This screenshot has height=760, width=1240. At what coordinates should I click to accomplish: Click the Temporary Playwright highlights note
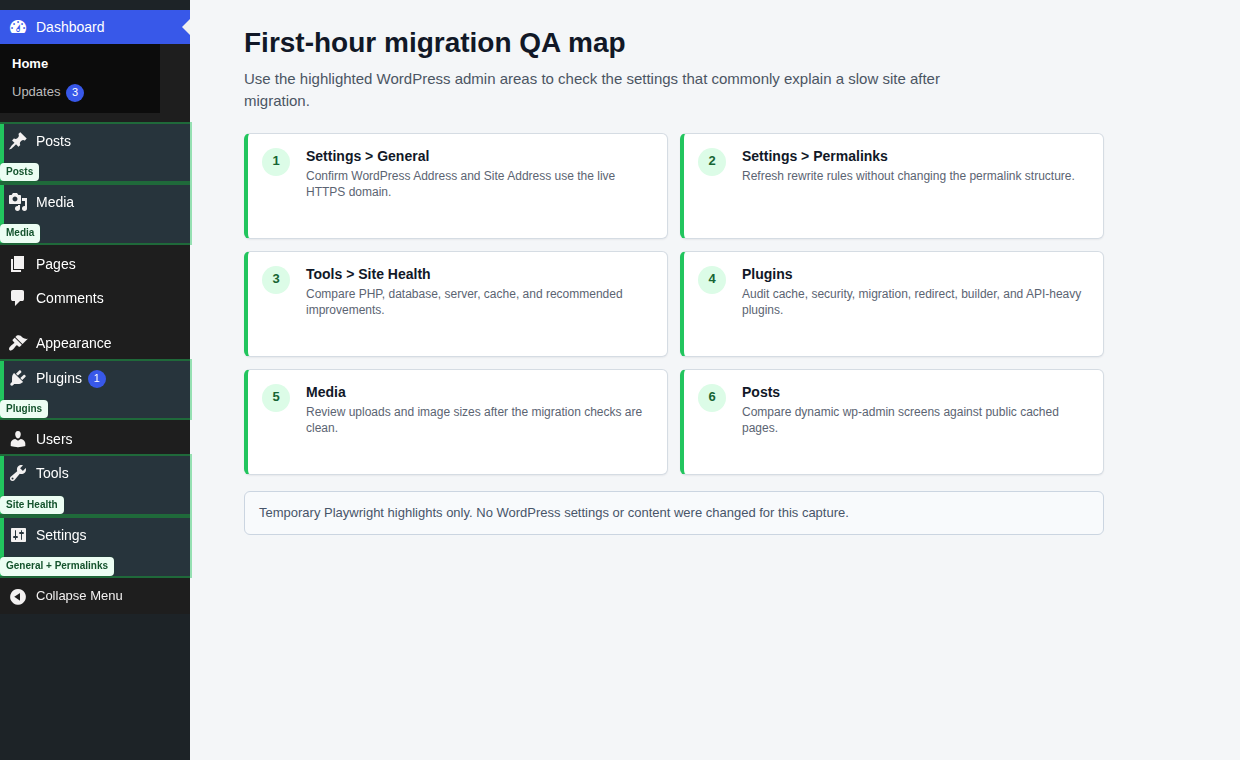(674, 513)
